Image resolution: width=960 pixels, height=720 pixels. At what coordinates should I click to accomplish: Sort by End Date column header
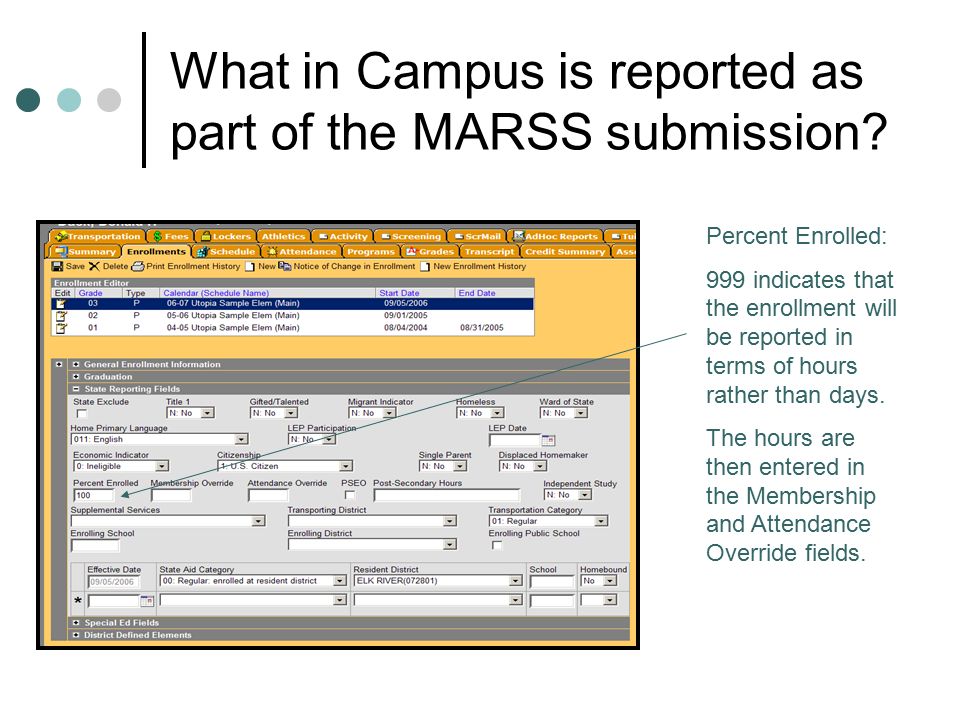point(477,293)
